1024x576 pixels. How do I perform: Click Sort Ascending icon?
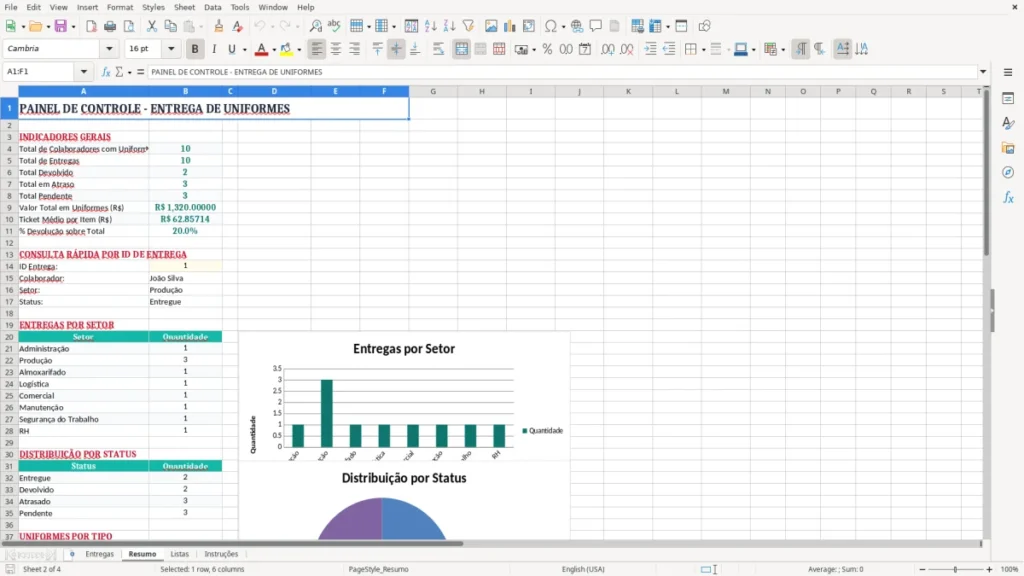coord(430,26)
